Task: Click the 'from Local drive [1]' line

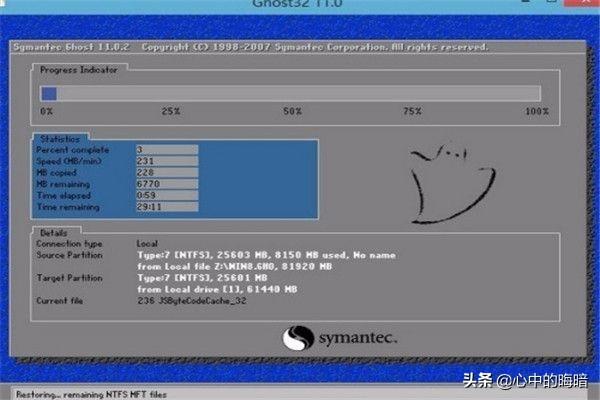Action: (x=217, y=289)
